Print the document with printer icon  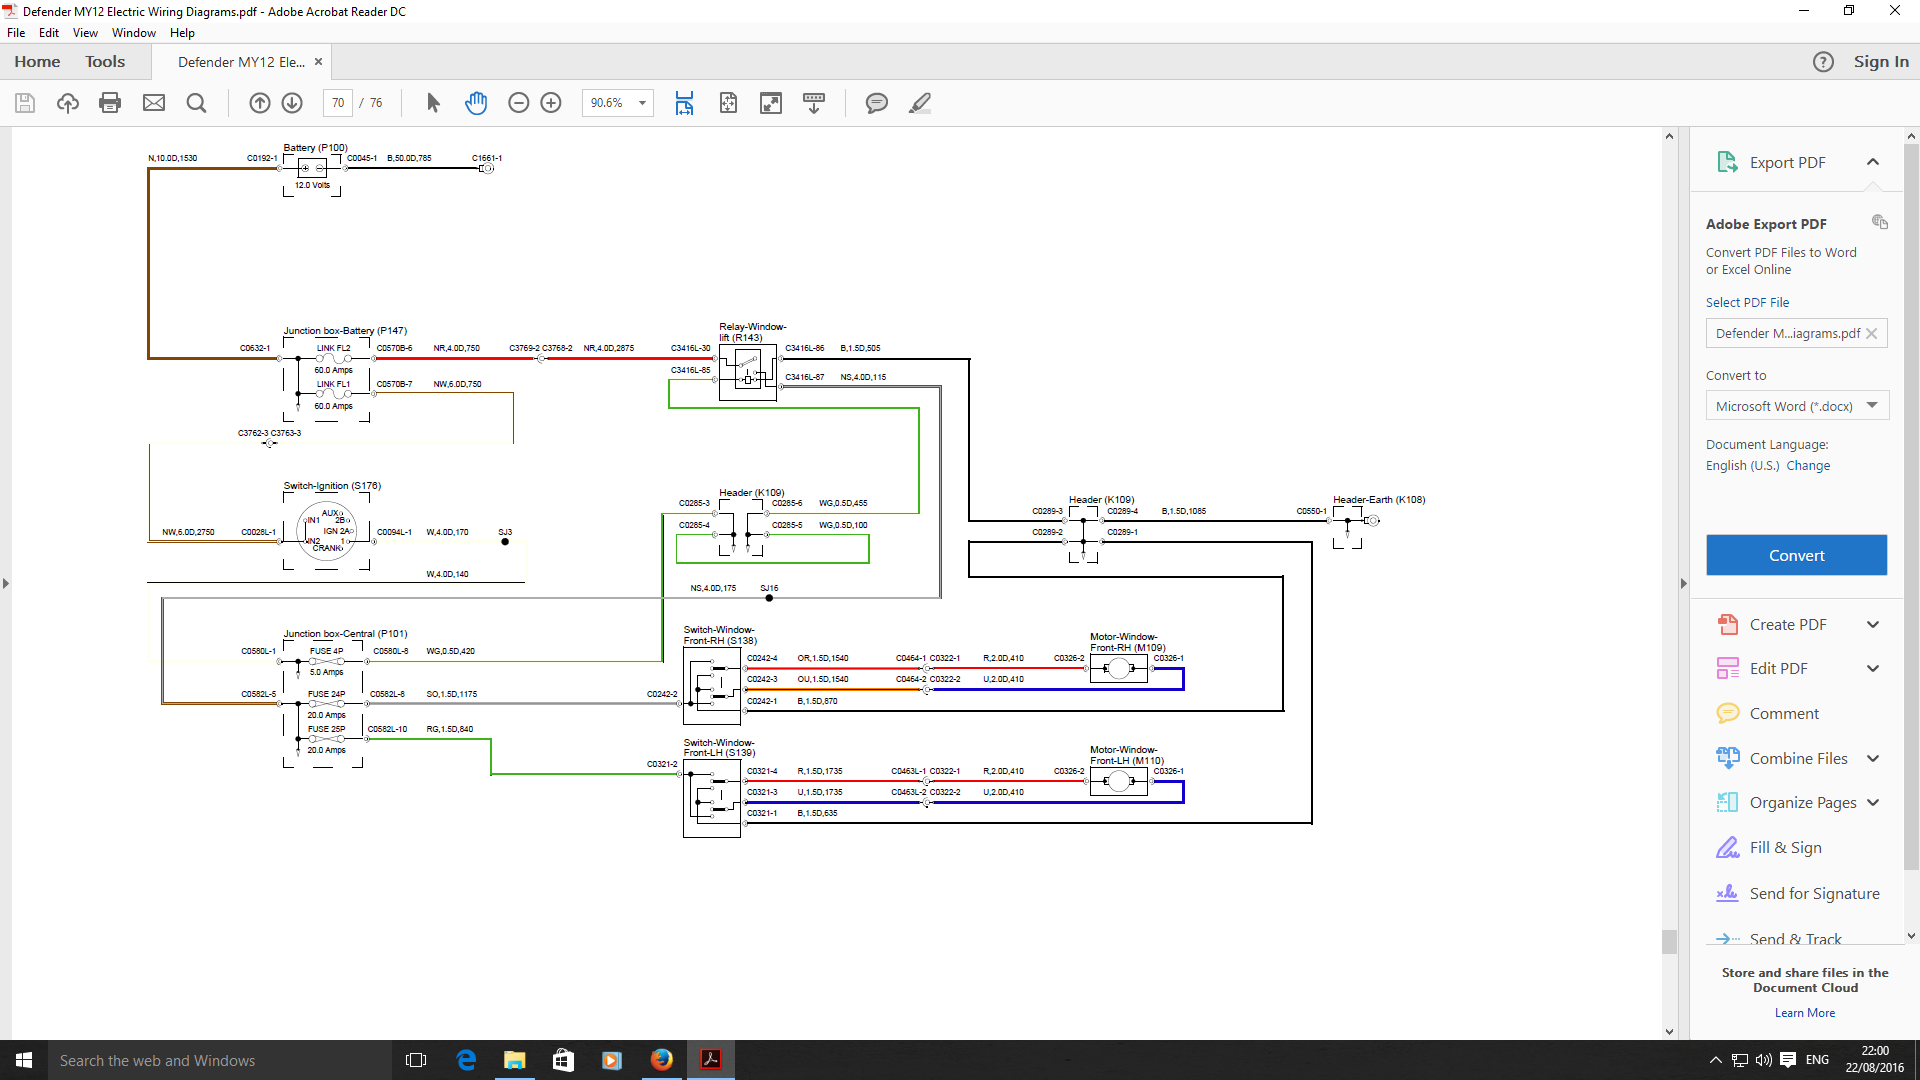[x=110, y=103]
